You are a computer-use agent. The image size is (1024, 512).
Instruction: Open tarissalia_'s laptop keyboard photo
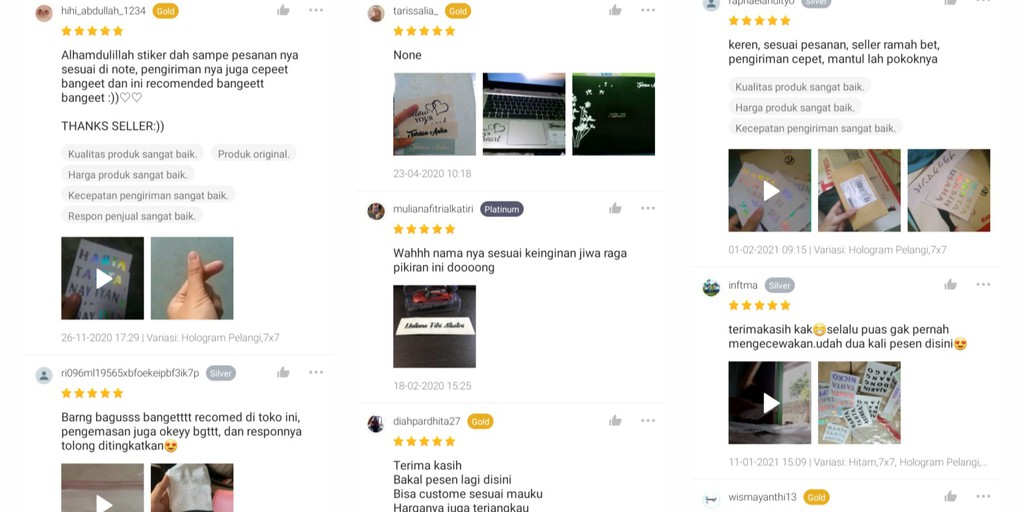coord(524,114)
